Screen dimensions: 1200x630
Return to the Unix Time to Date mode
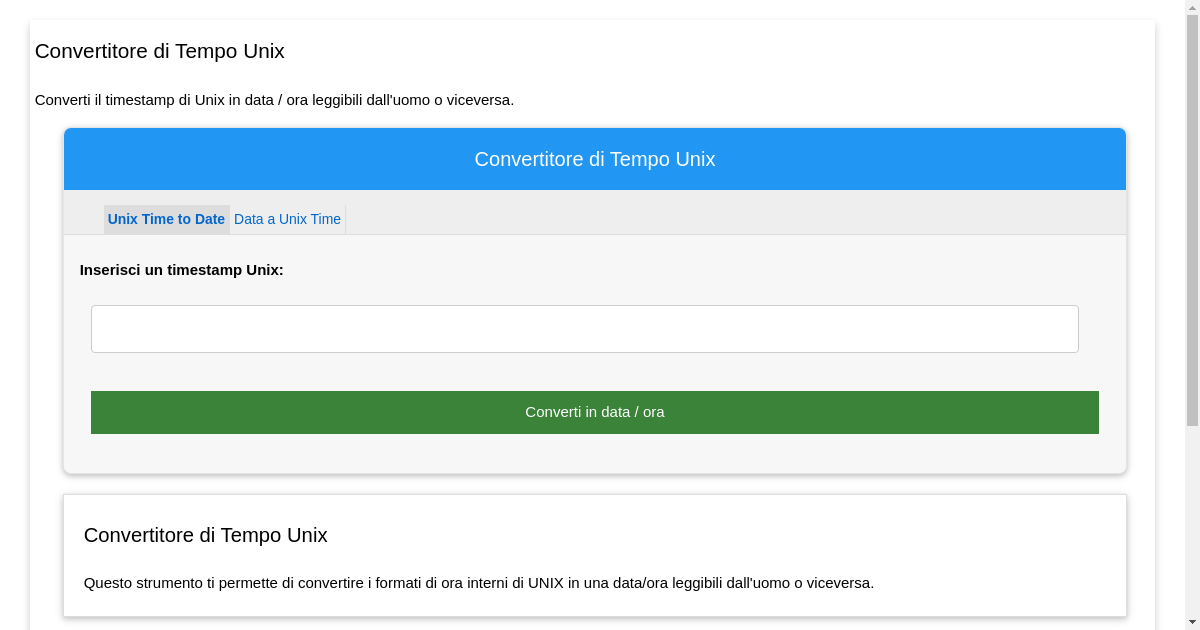166,219
